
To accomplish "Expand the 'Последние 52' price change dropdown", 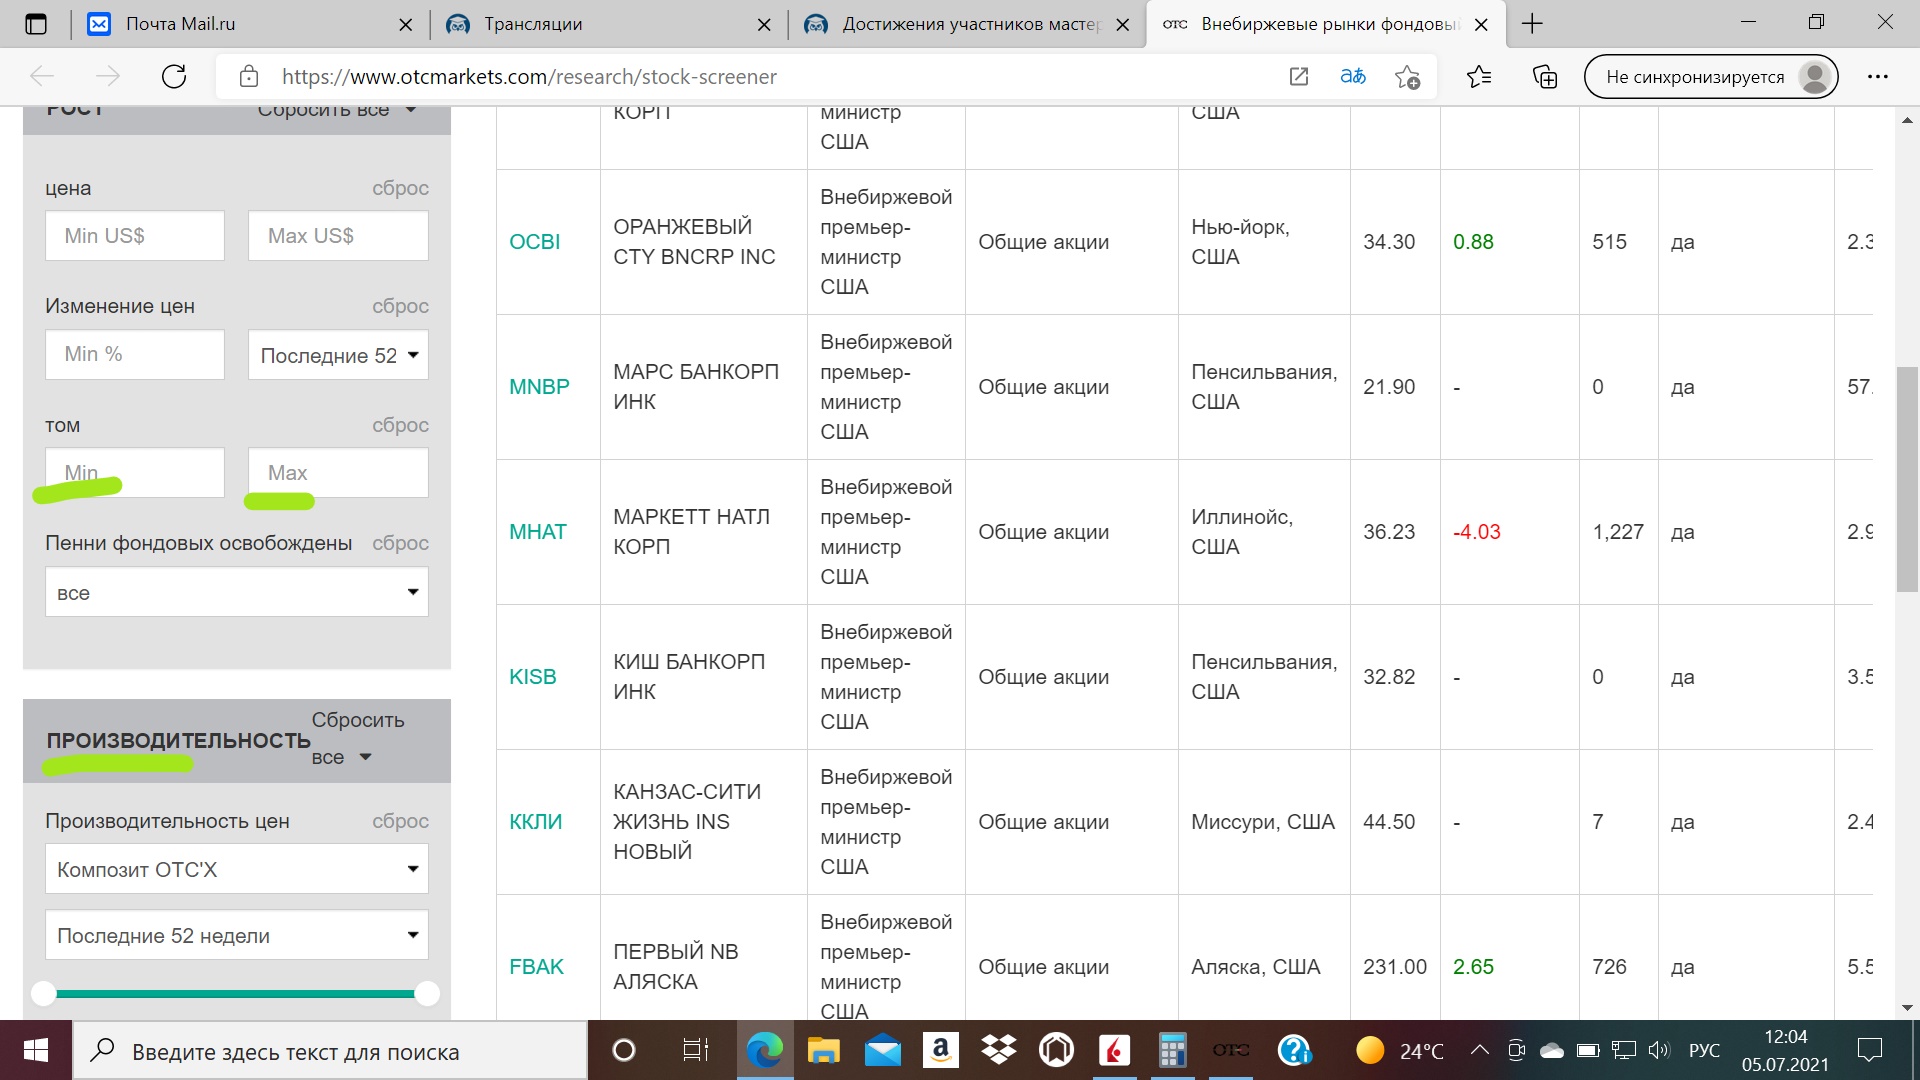I will coord(338,355).
